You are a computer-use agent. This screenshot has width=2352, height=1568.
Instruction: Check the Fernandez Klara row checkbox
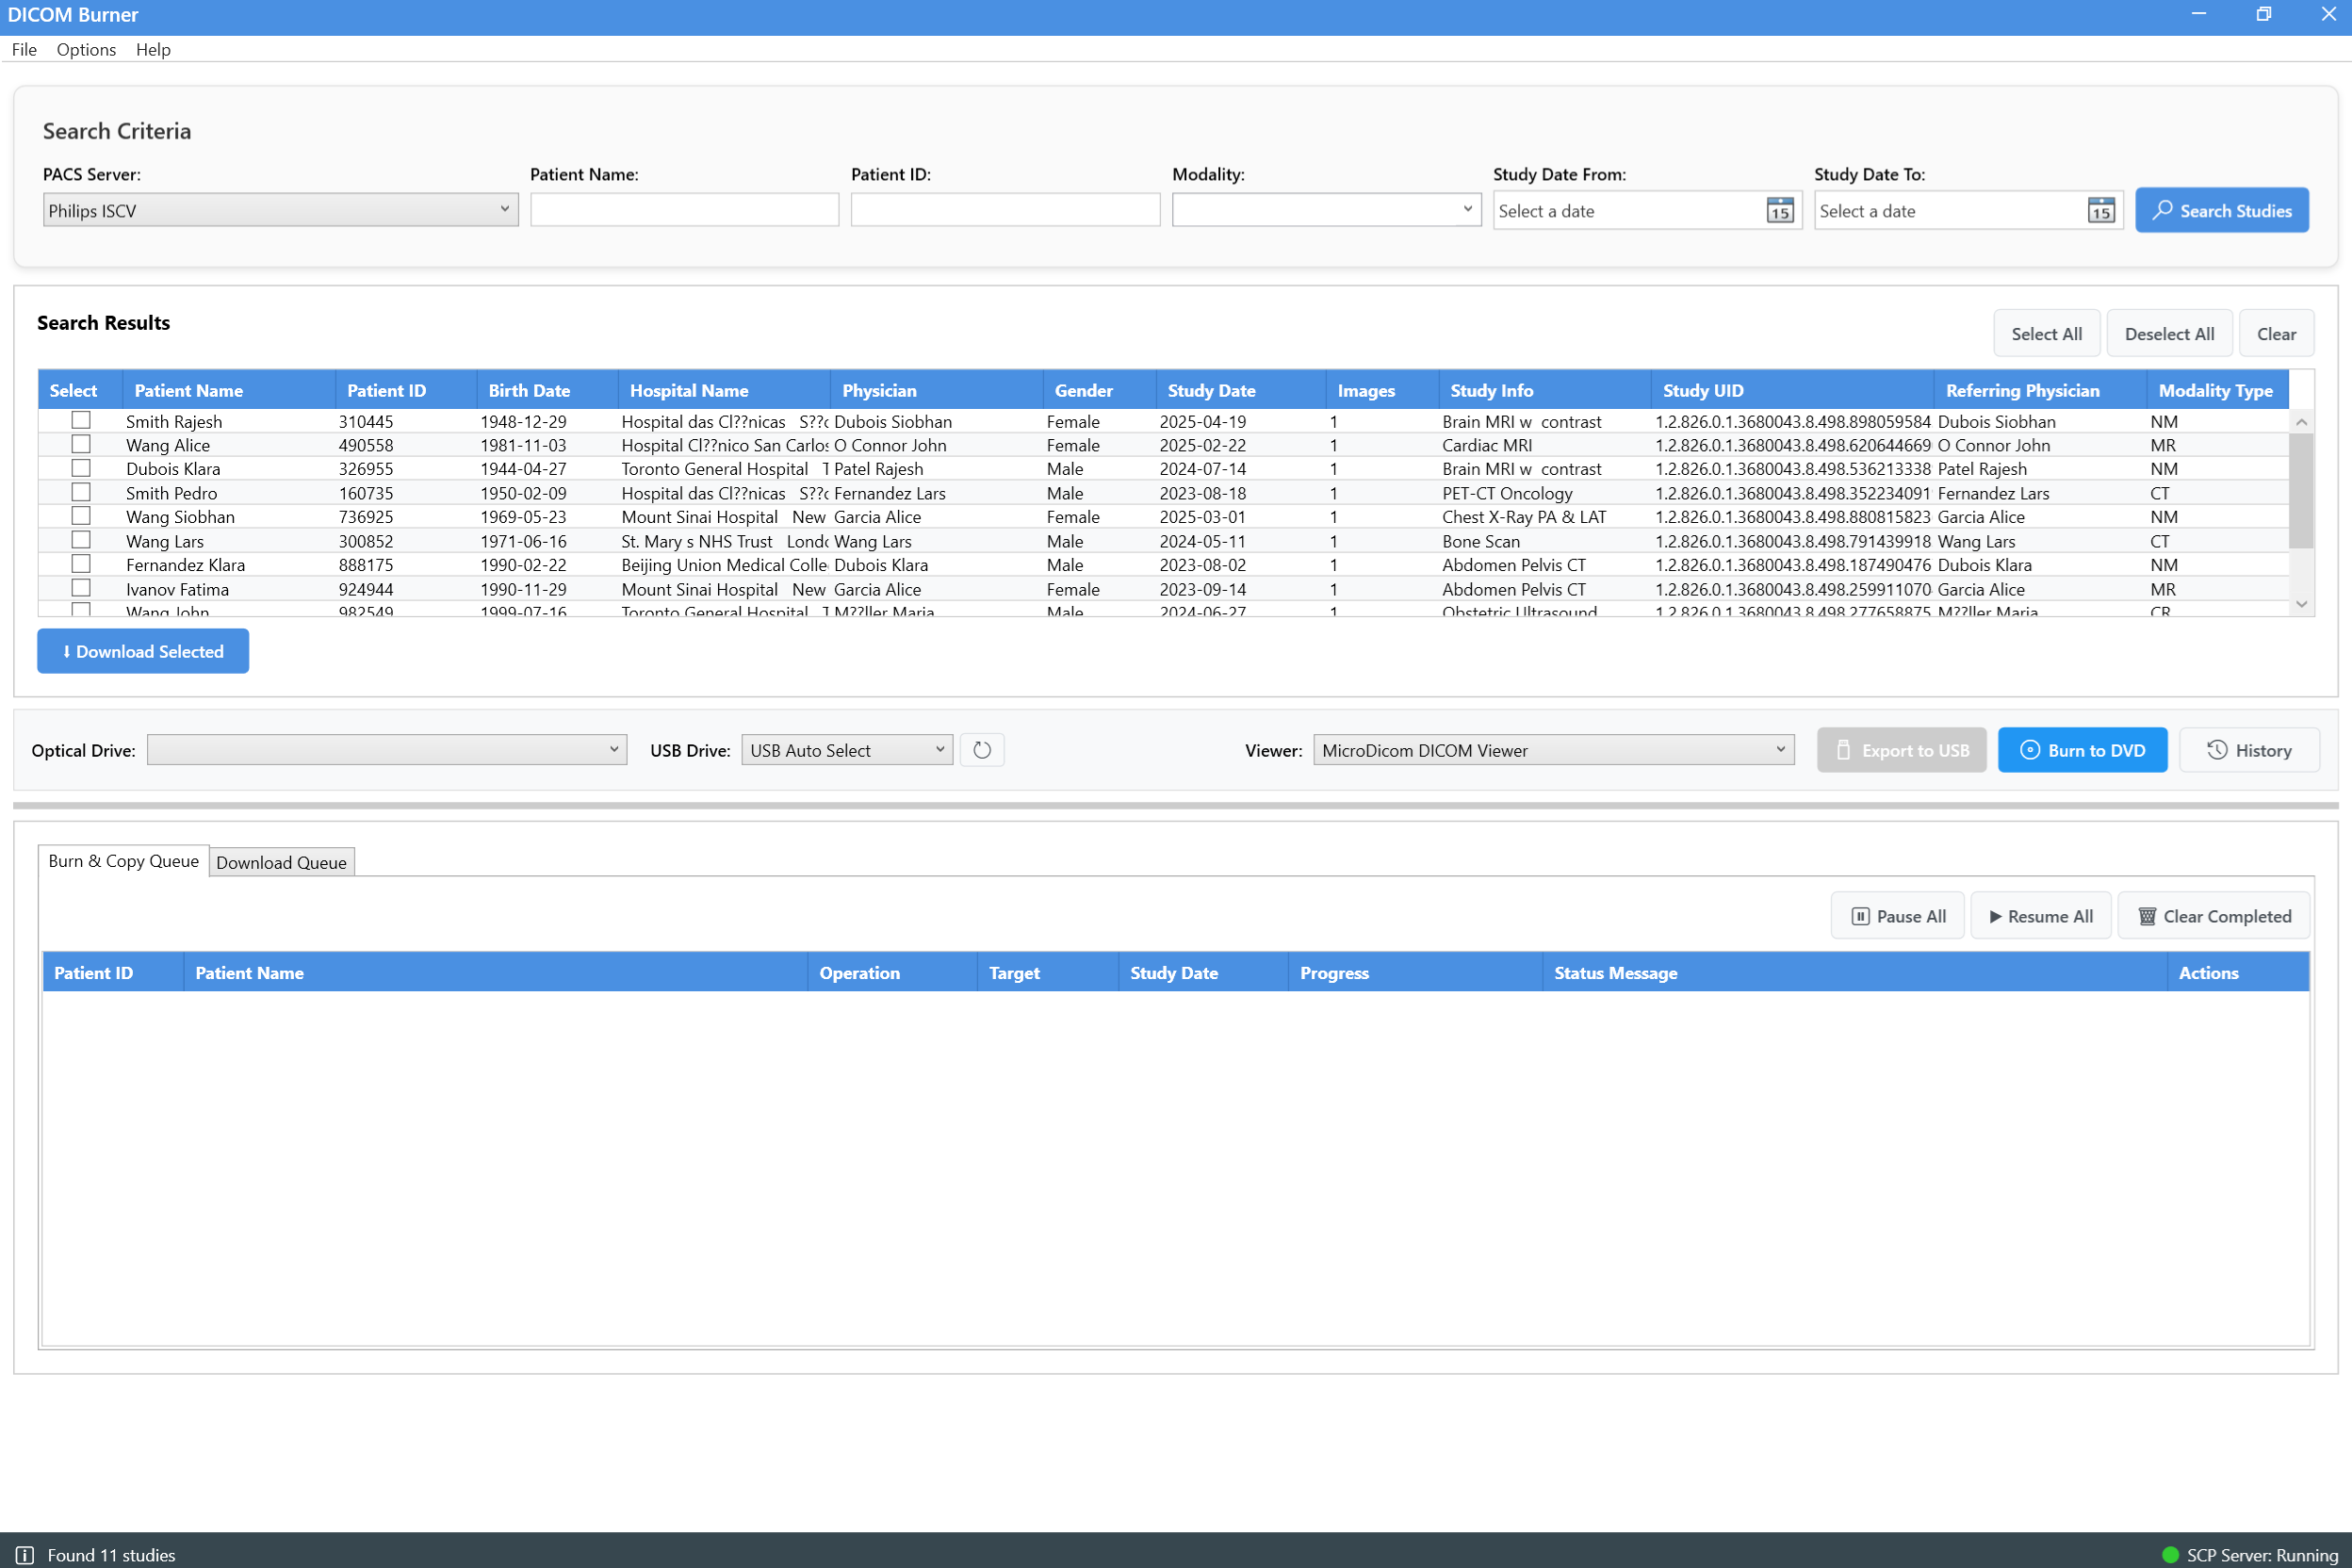coord(81,564)
